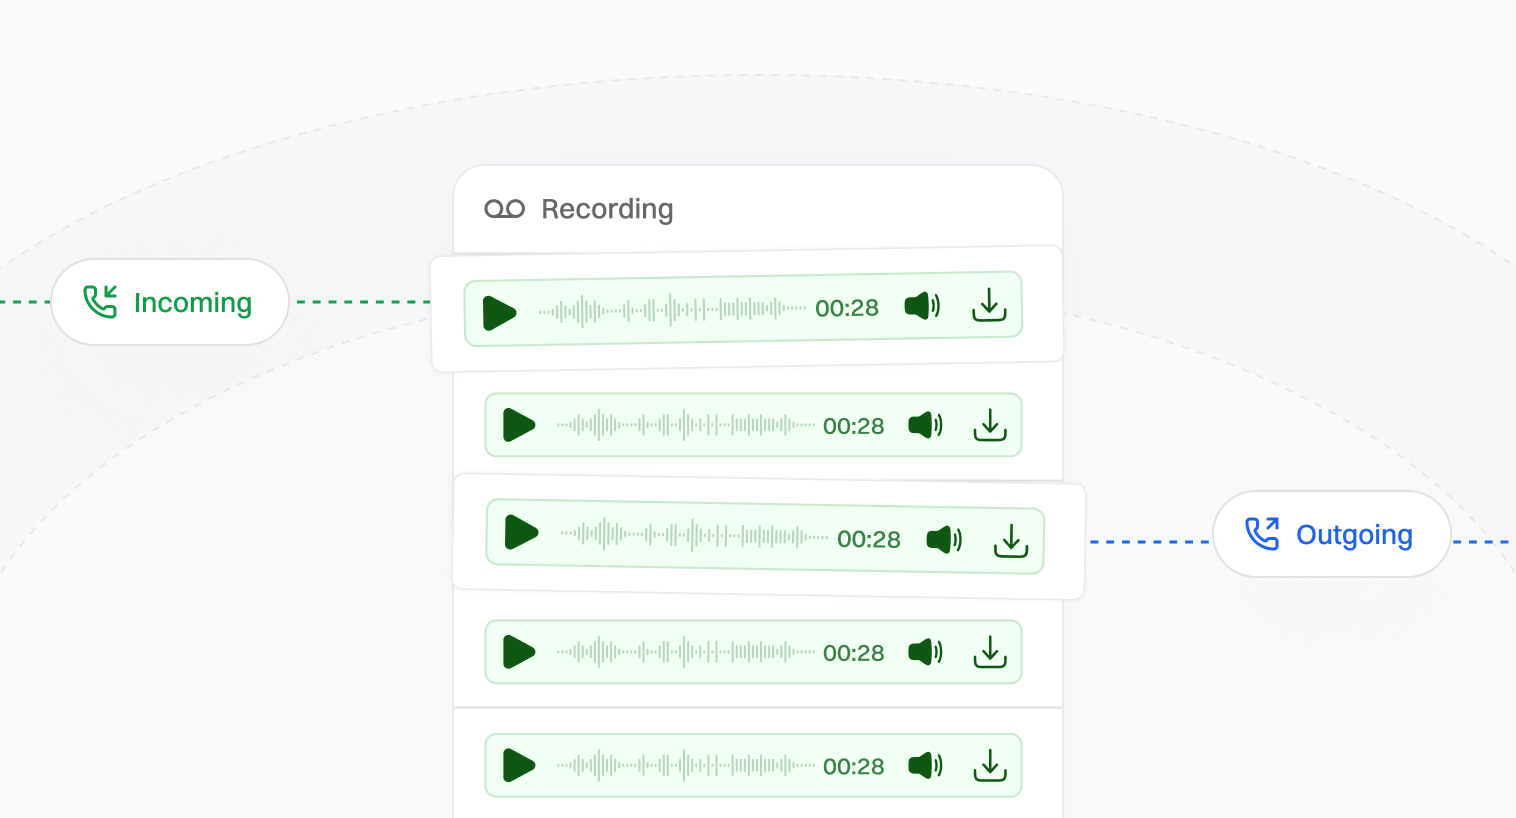The width and height of the screenshot is (1516, 818).
Task: Play the third, tilted recording
Action: (x=521, y=532)
